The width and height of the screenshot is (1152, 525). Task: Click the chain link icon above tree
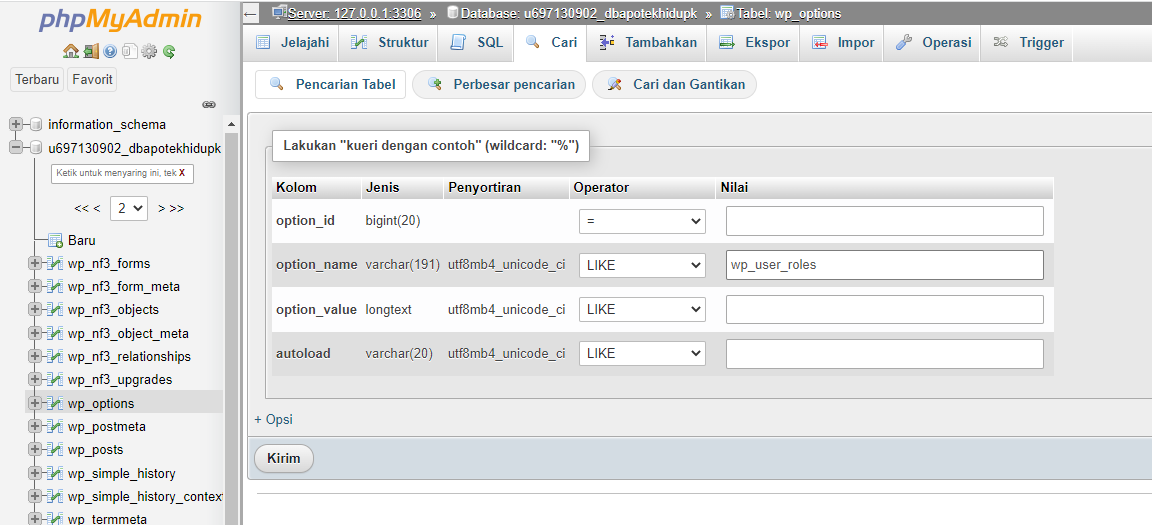[209, 104]
